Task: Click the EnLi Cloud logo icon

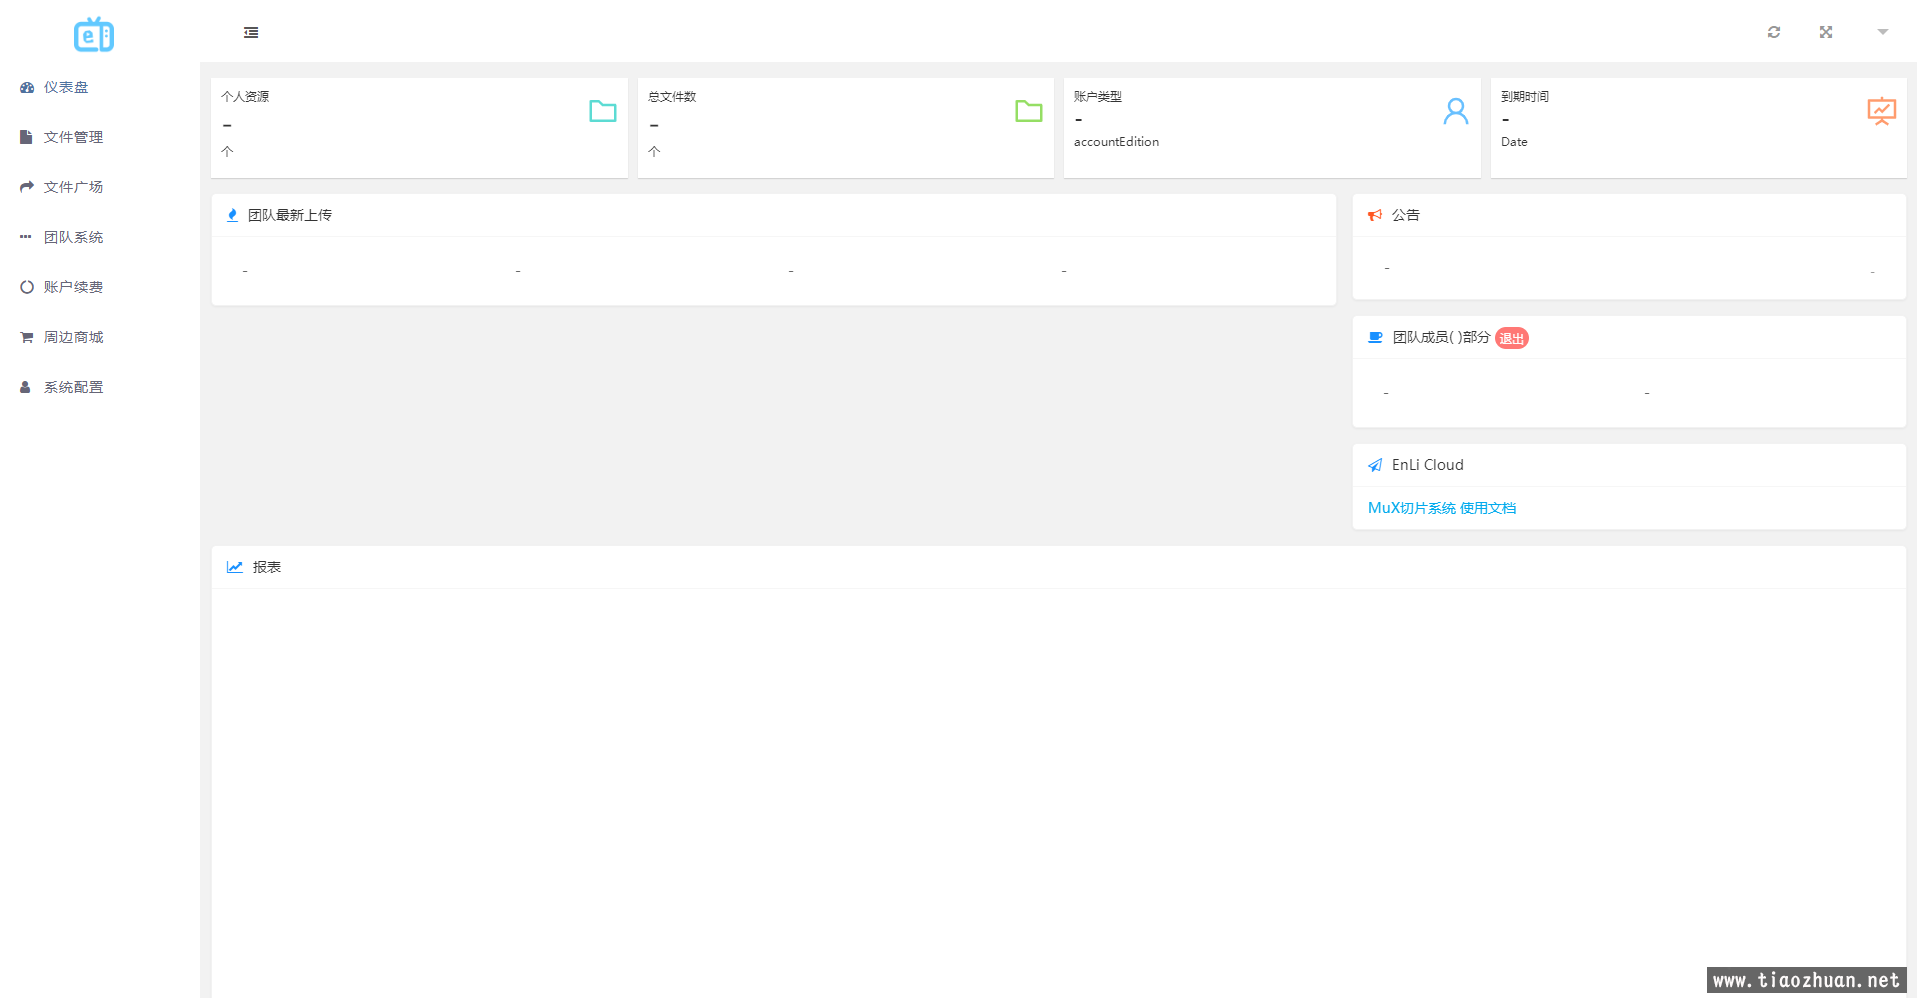Action: (x=94, y=35)
